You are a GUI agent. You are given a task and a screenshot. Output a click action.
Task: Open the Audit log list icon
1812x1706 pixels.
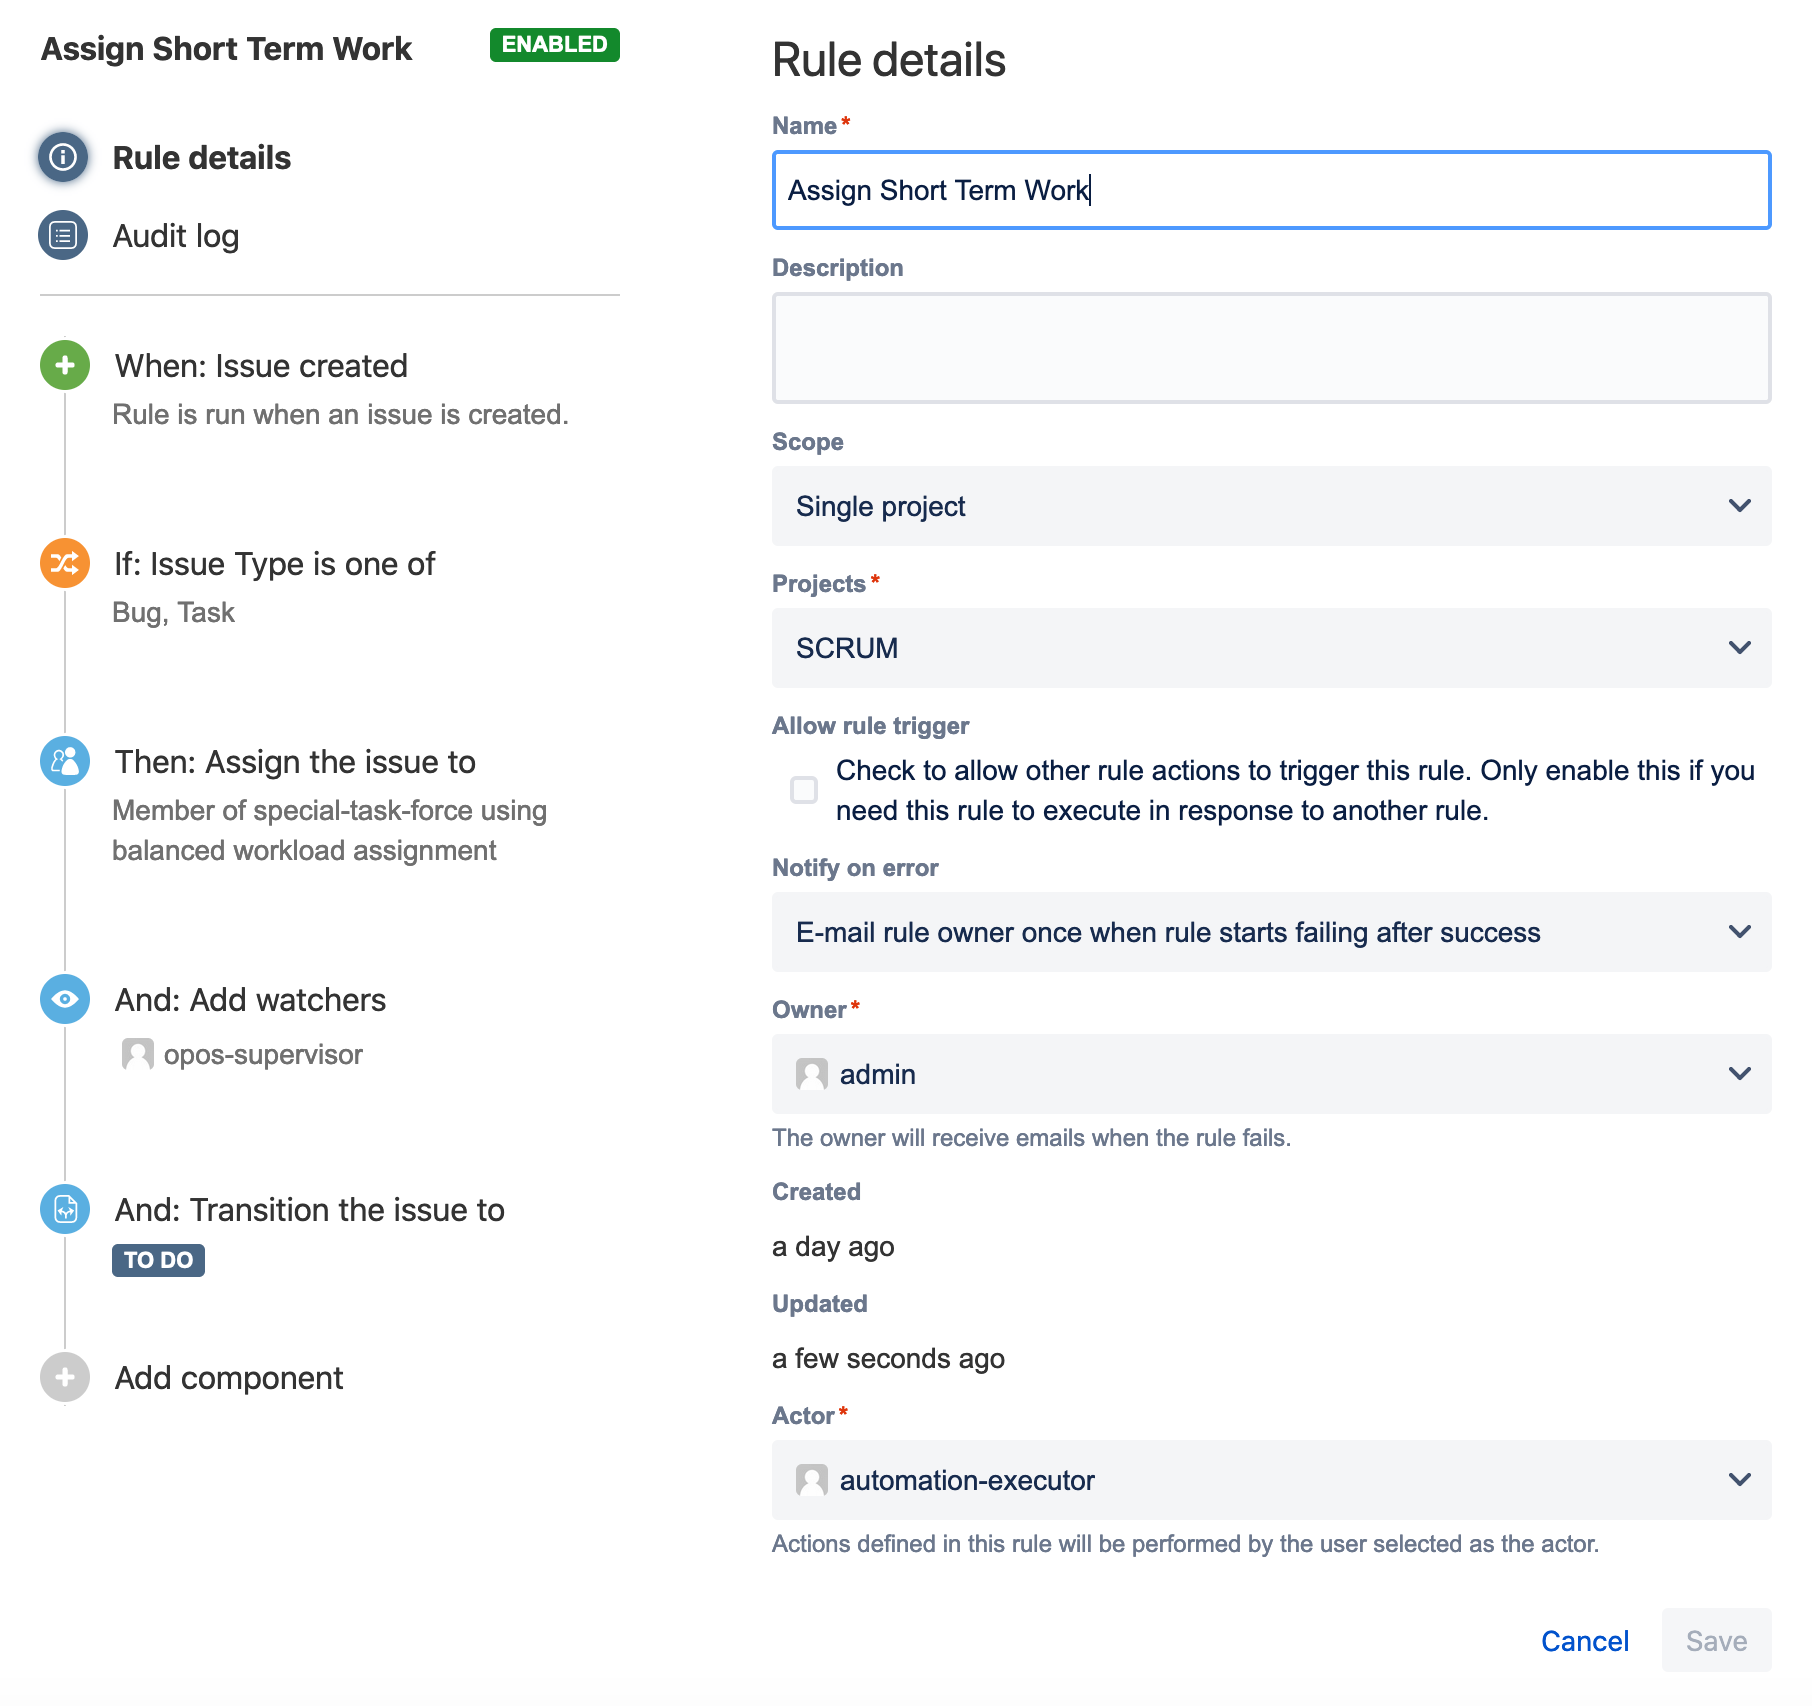point(63,235)
